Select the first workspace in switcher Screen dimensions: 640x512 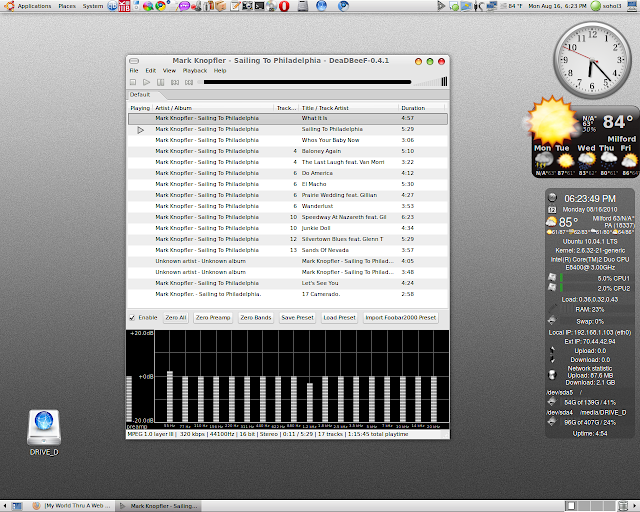coord(571,506)
